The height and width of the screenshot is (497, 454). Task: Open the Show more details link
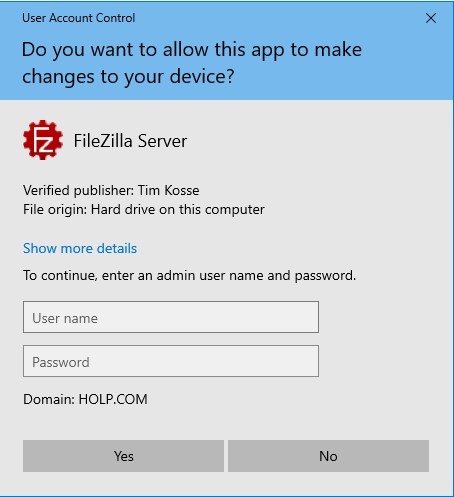pos(80,248)
